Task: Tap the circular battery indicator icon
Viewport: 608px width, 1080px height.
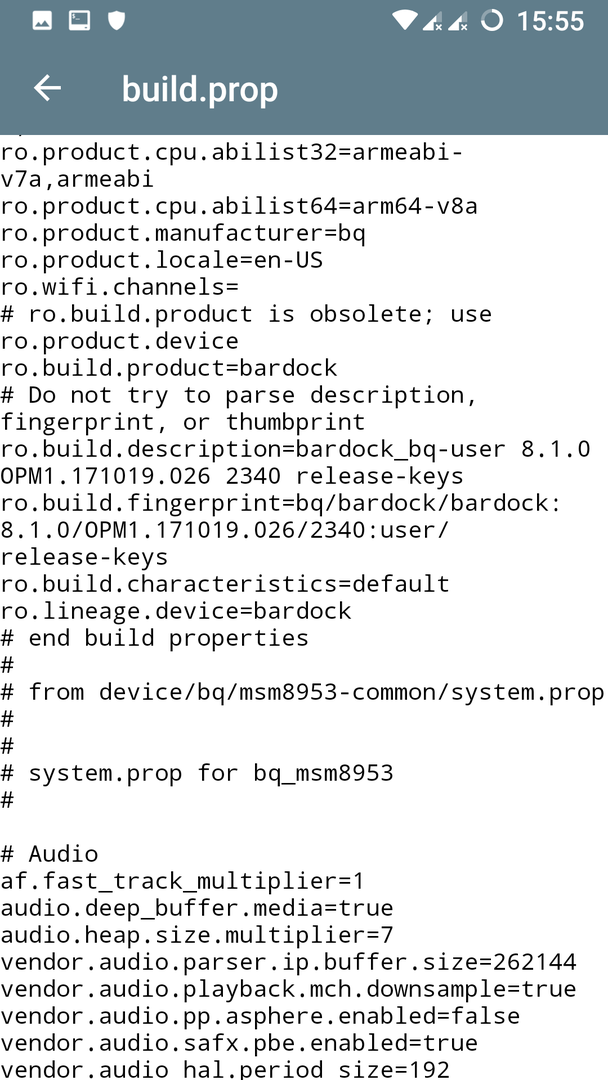Action: (492, 21)
